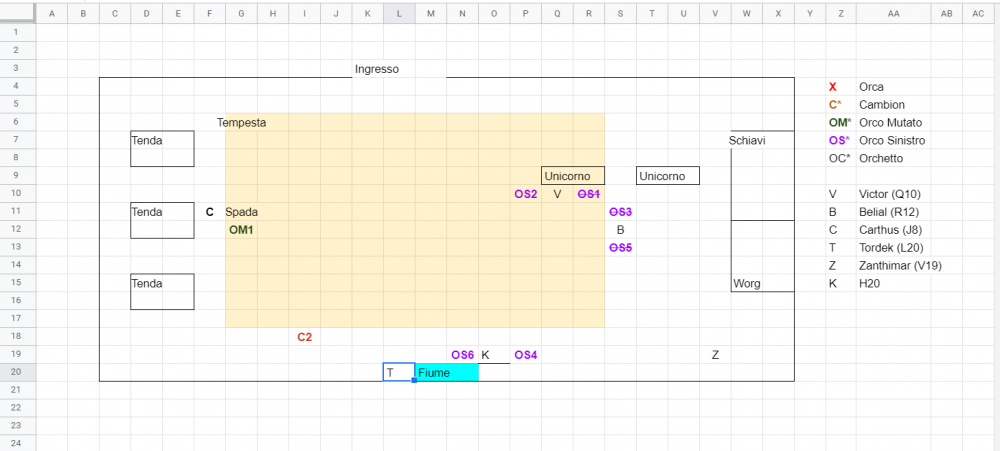Click the Tenda cell in row 7
This screenshot has height=451, width=1000.
[147, 141]
